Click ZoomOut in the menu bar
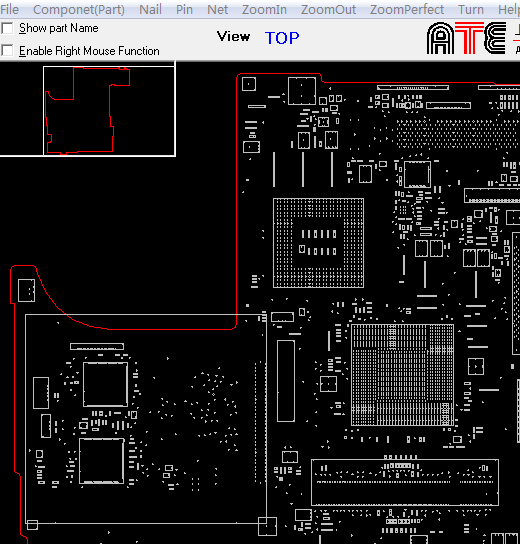Viewport: 520px width, 544px height. tap(328, 9)
